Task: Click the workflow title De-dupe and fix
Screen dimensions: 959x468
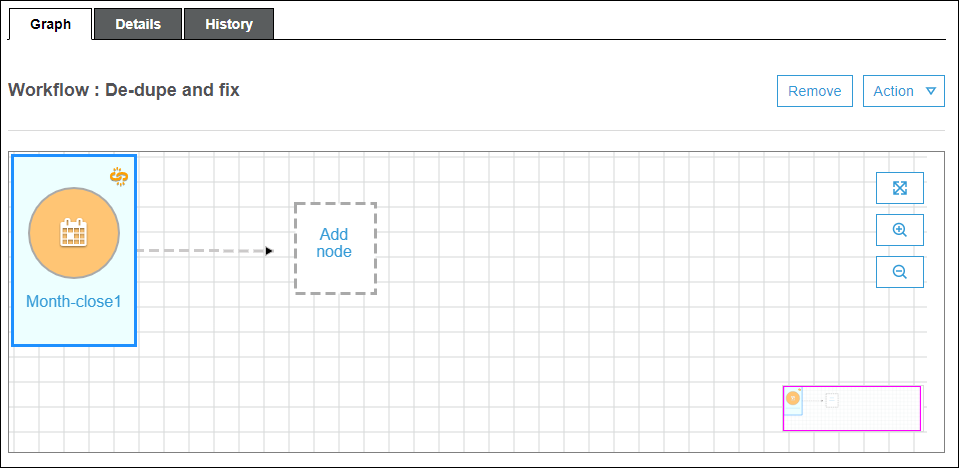Action: [123, 90]
